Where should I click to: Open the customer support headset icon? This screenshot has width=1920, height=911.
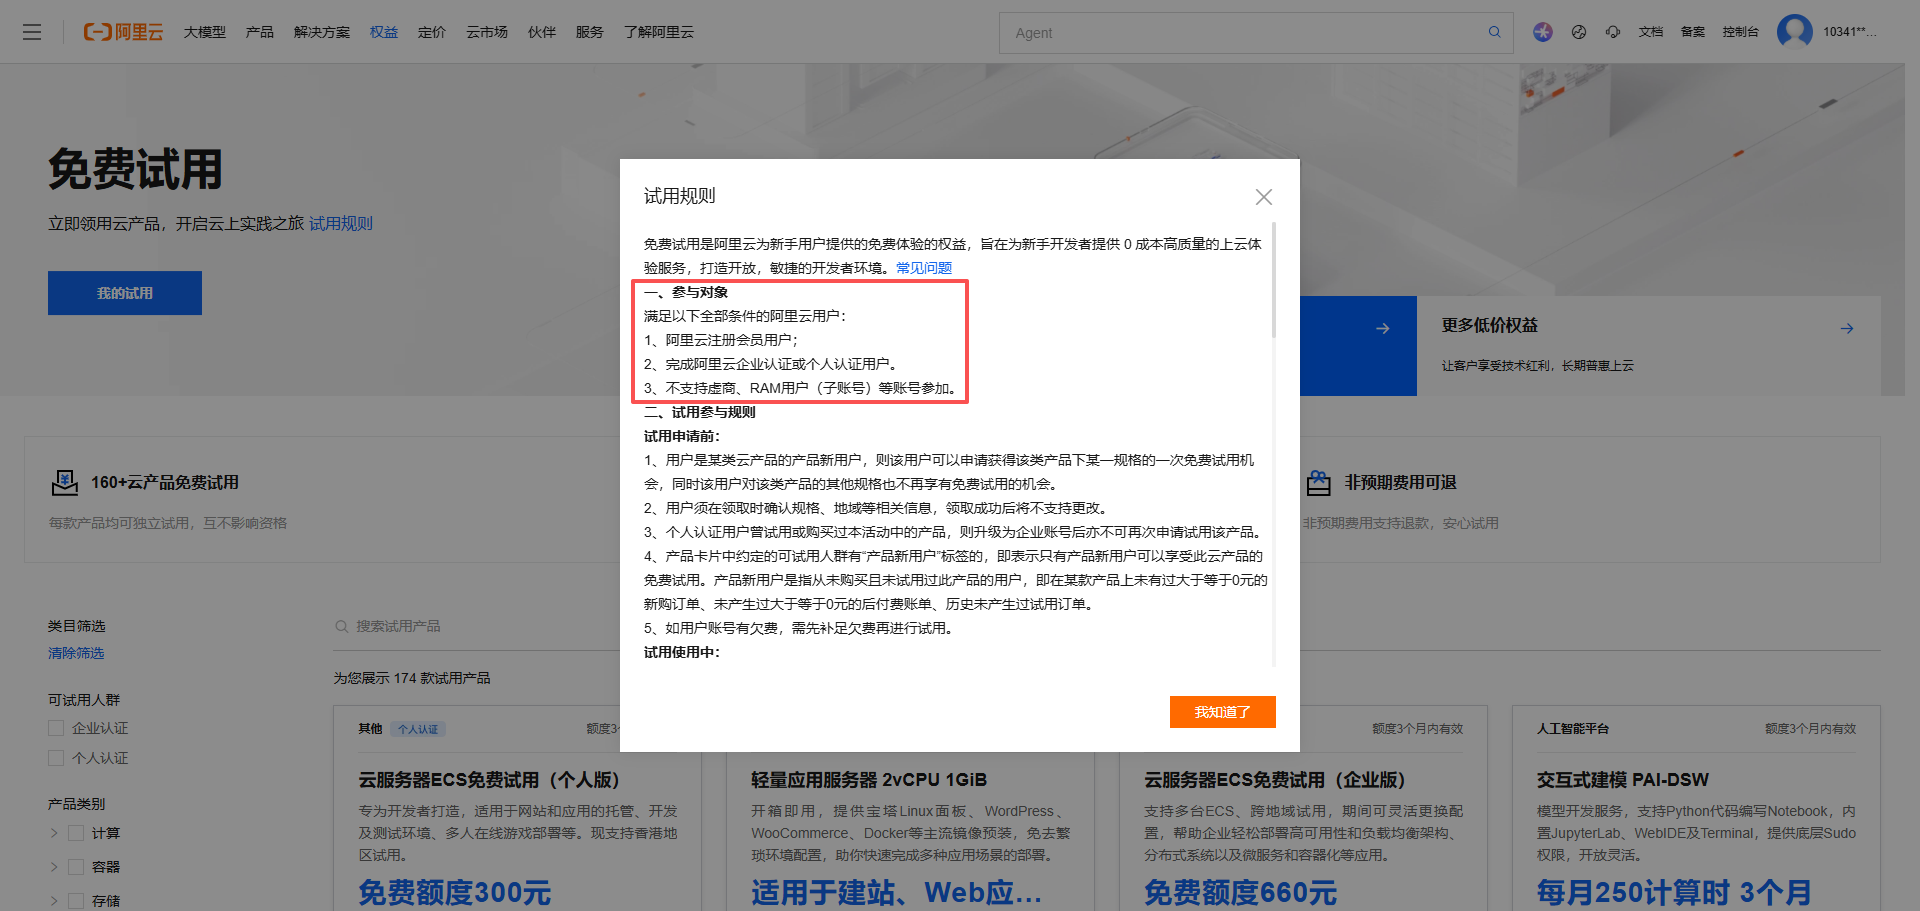[x=1613, y=32]
